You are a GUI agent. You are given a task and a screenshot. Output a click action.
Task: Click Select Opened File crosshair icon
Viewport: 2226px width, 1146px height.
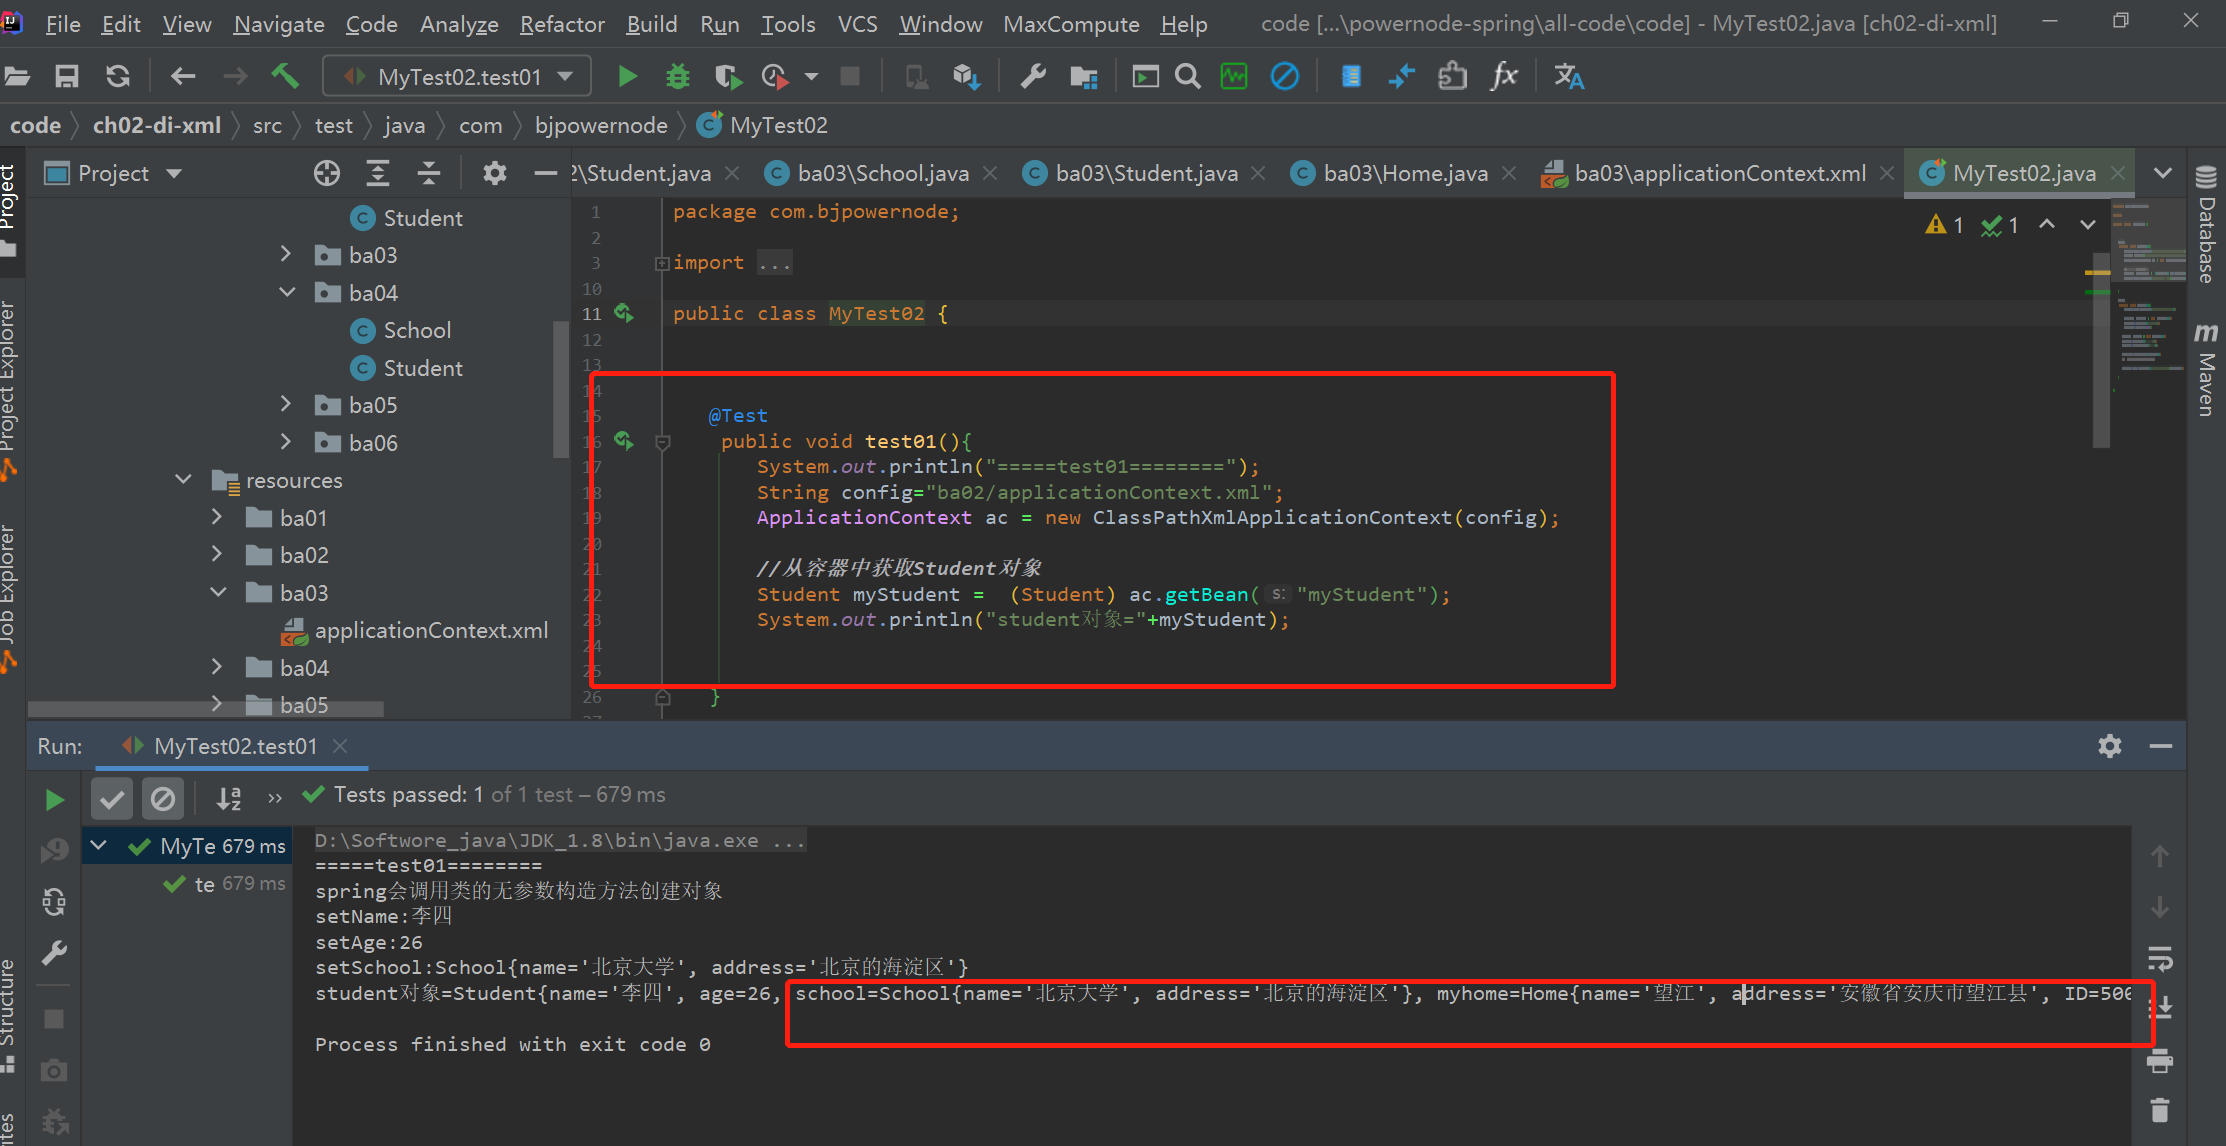tap(327, 173)
